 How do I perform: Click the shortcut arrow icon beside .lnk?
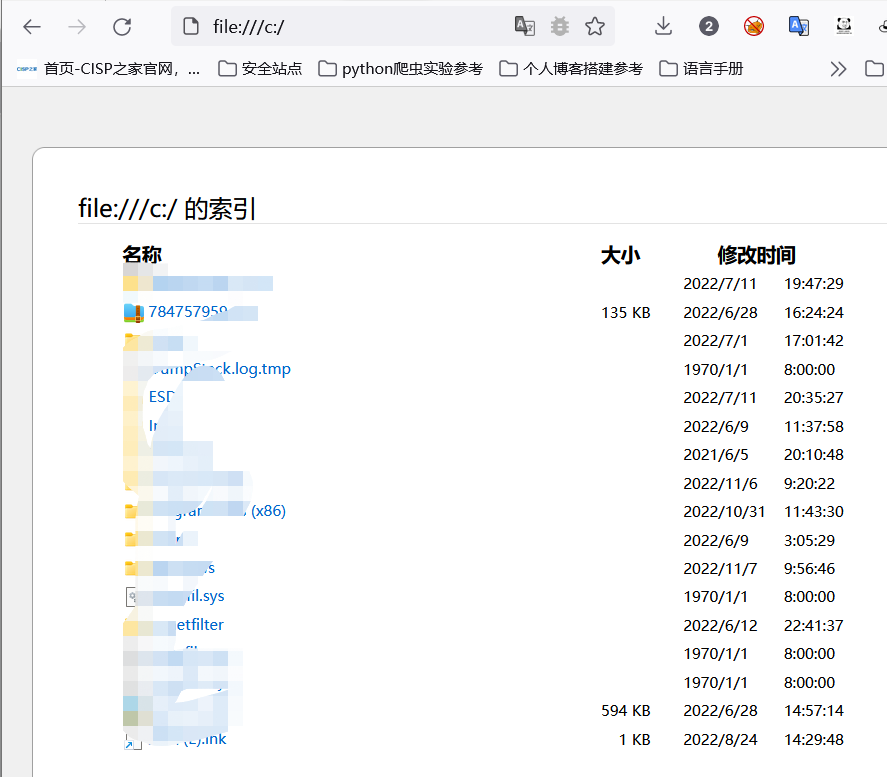pyautogui.click(x=132, y=742)
